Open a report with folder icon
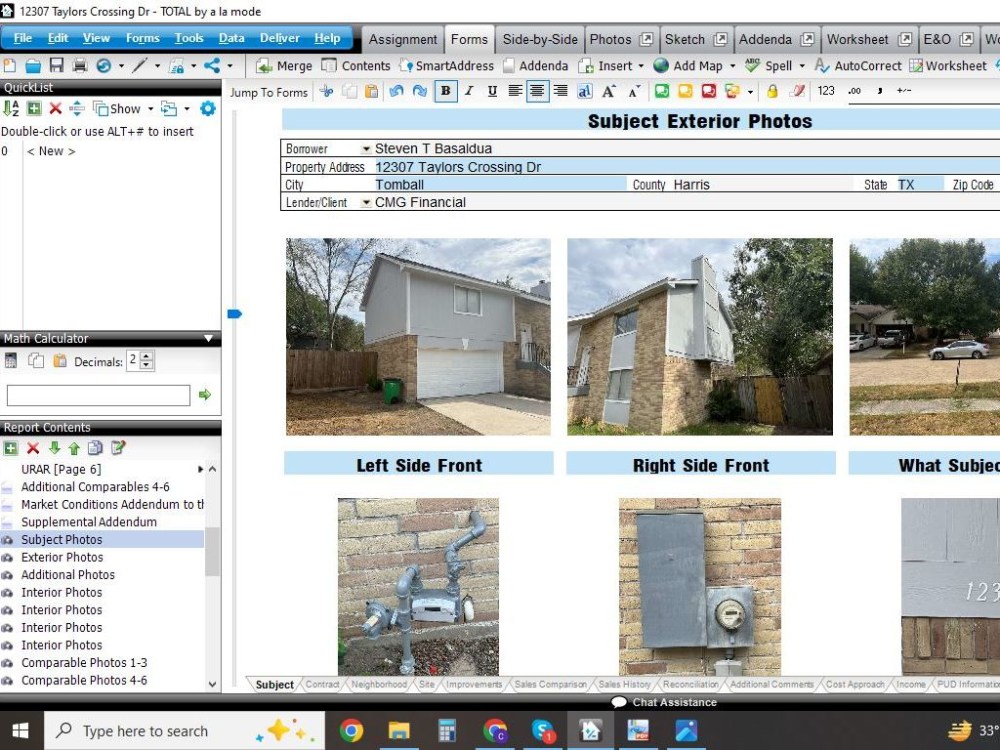 click(x=33, y=66)
